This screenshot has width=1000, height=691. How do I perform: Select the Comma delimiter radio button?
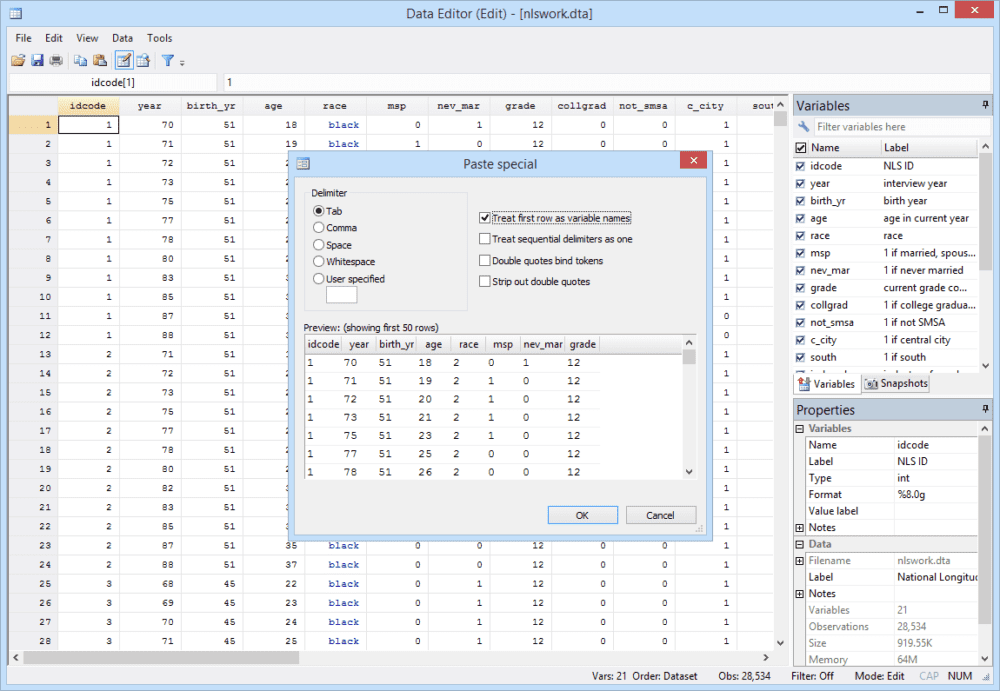pyautogui.click(x=319, y=228)
